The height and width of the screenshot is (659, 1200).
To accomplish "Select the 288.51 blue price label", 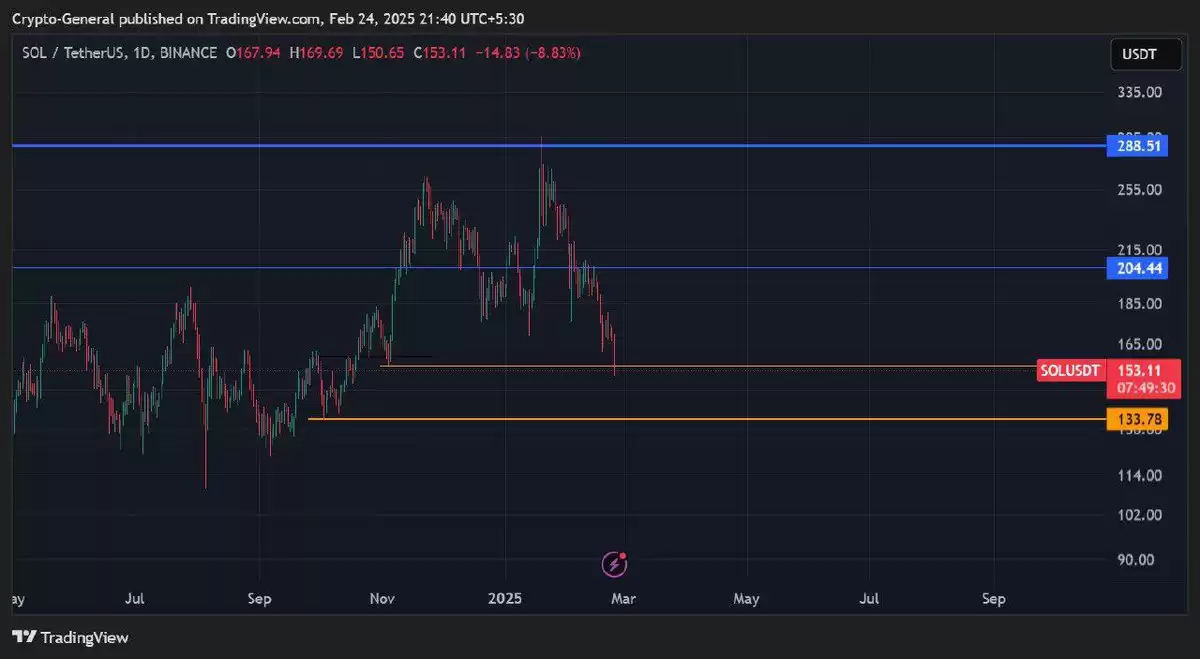I will 1138,146.
